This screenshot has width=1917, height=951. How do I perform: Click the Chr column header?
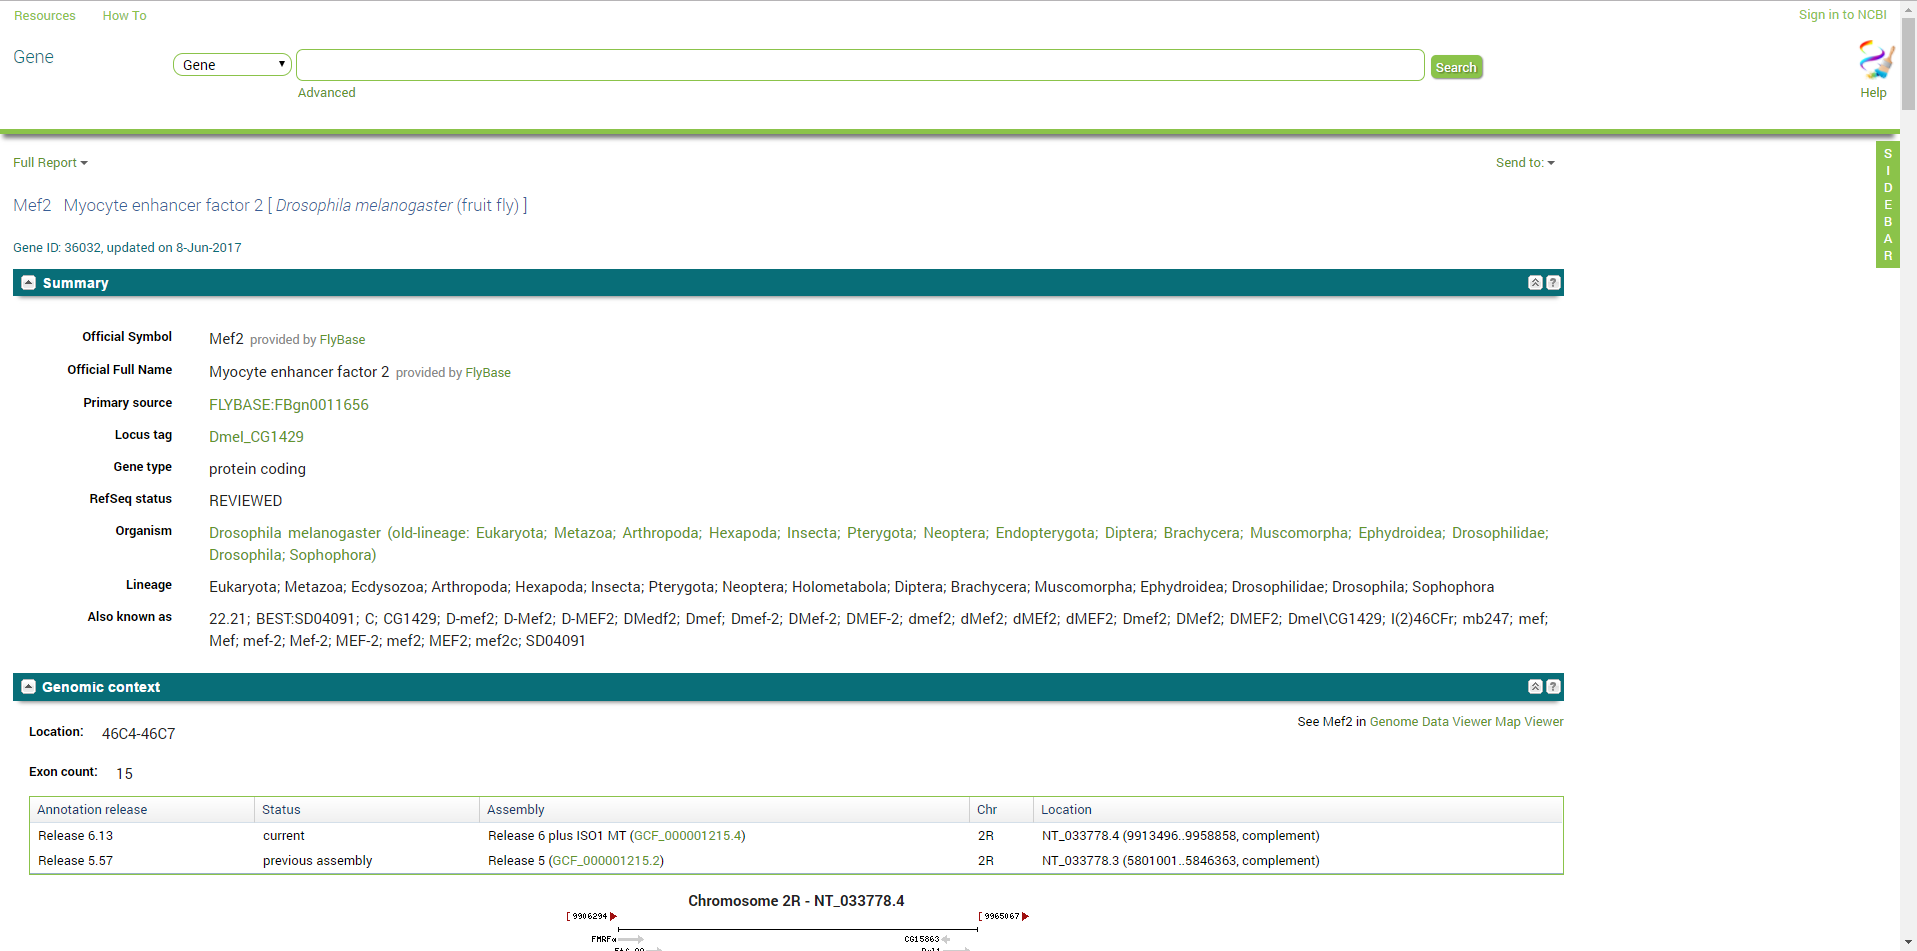click(x=1001, y=810)
